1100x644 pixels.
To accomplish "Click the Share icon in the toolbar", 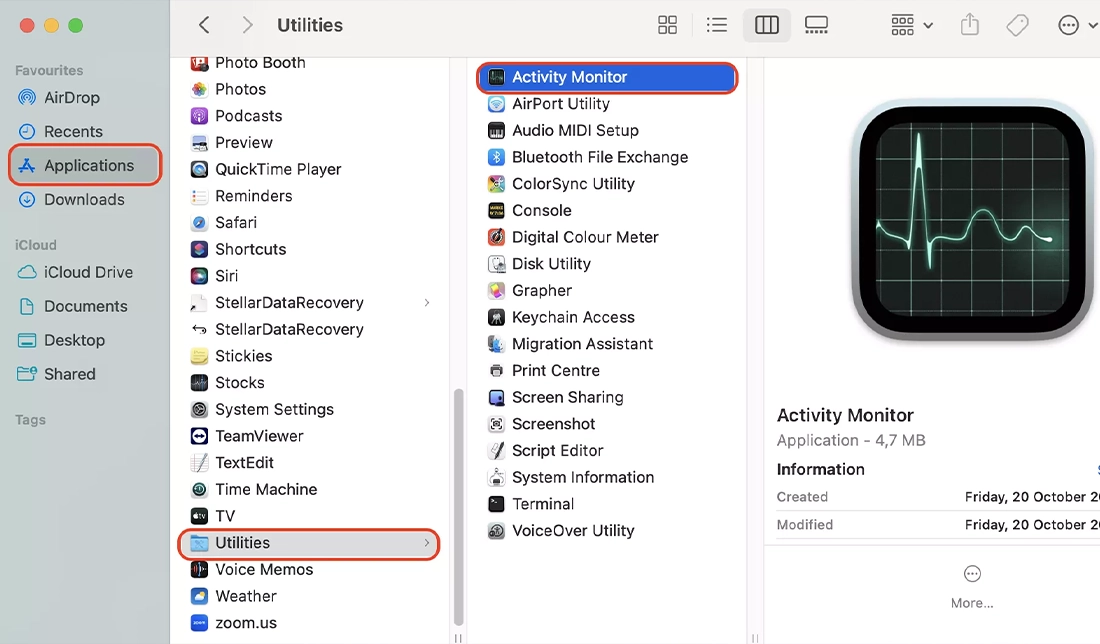I will (x=969, y=24).
